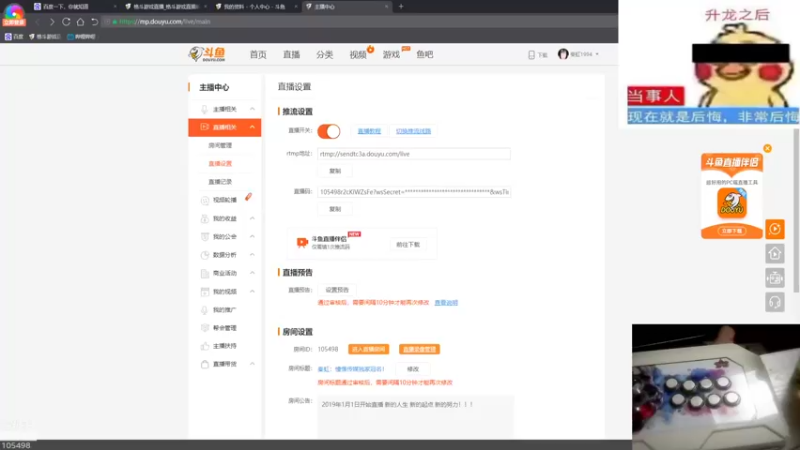Click the 360 browser logo avatar
Viewport: 800px width, 450px height.
click(14, 14)
